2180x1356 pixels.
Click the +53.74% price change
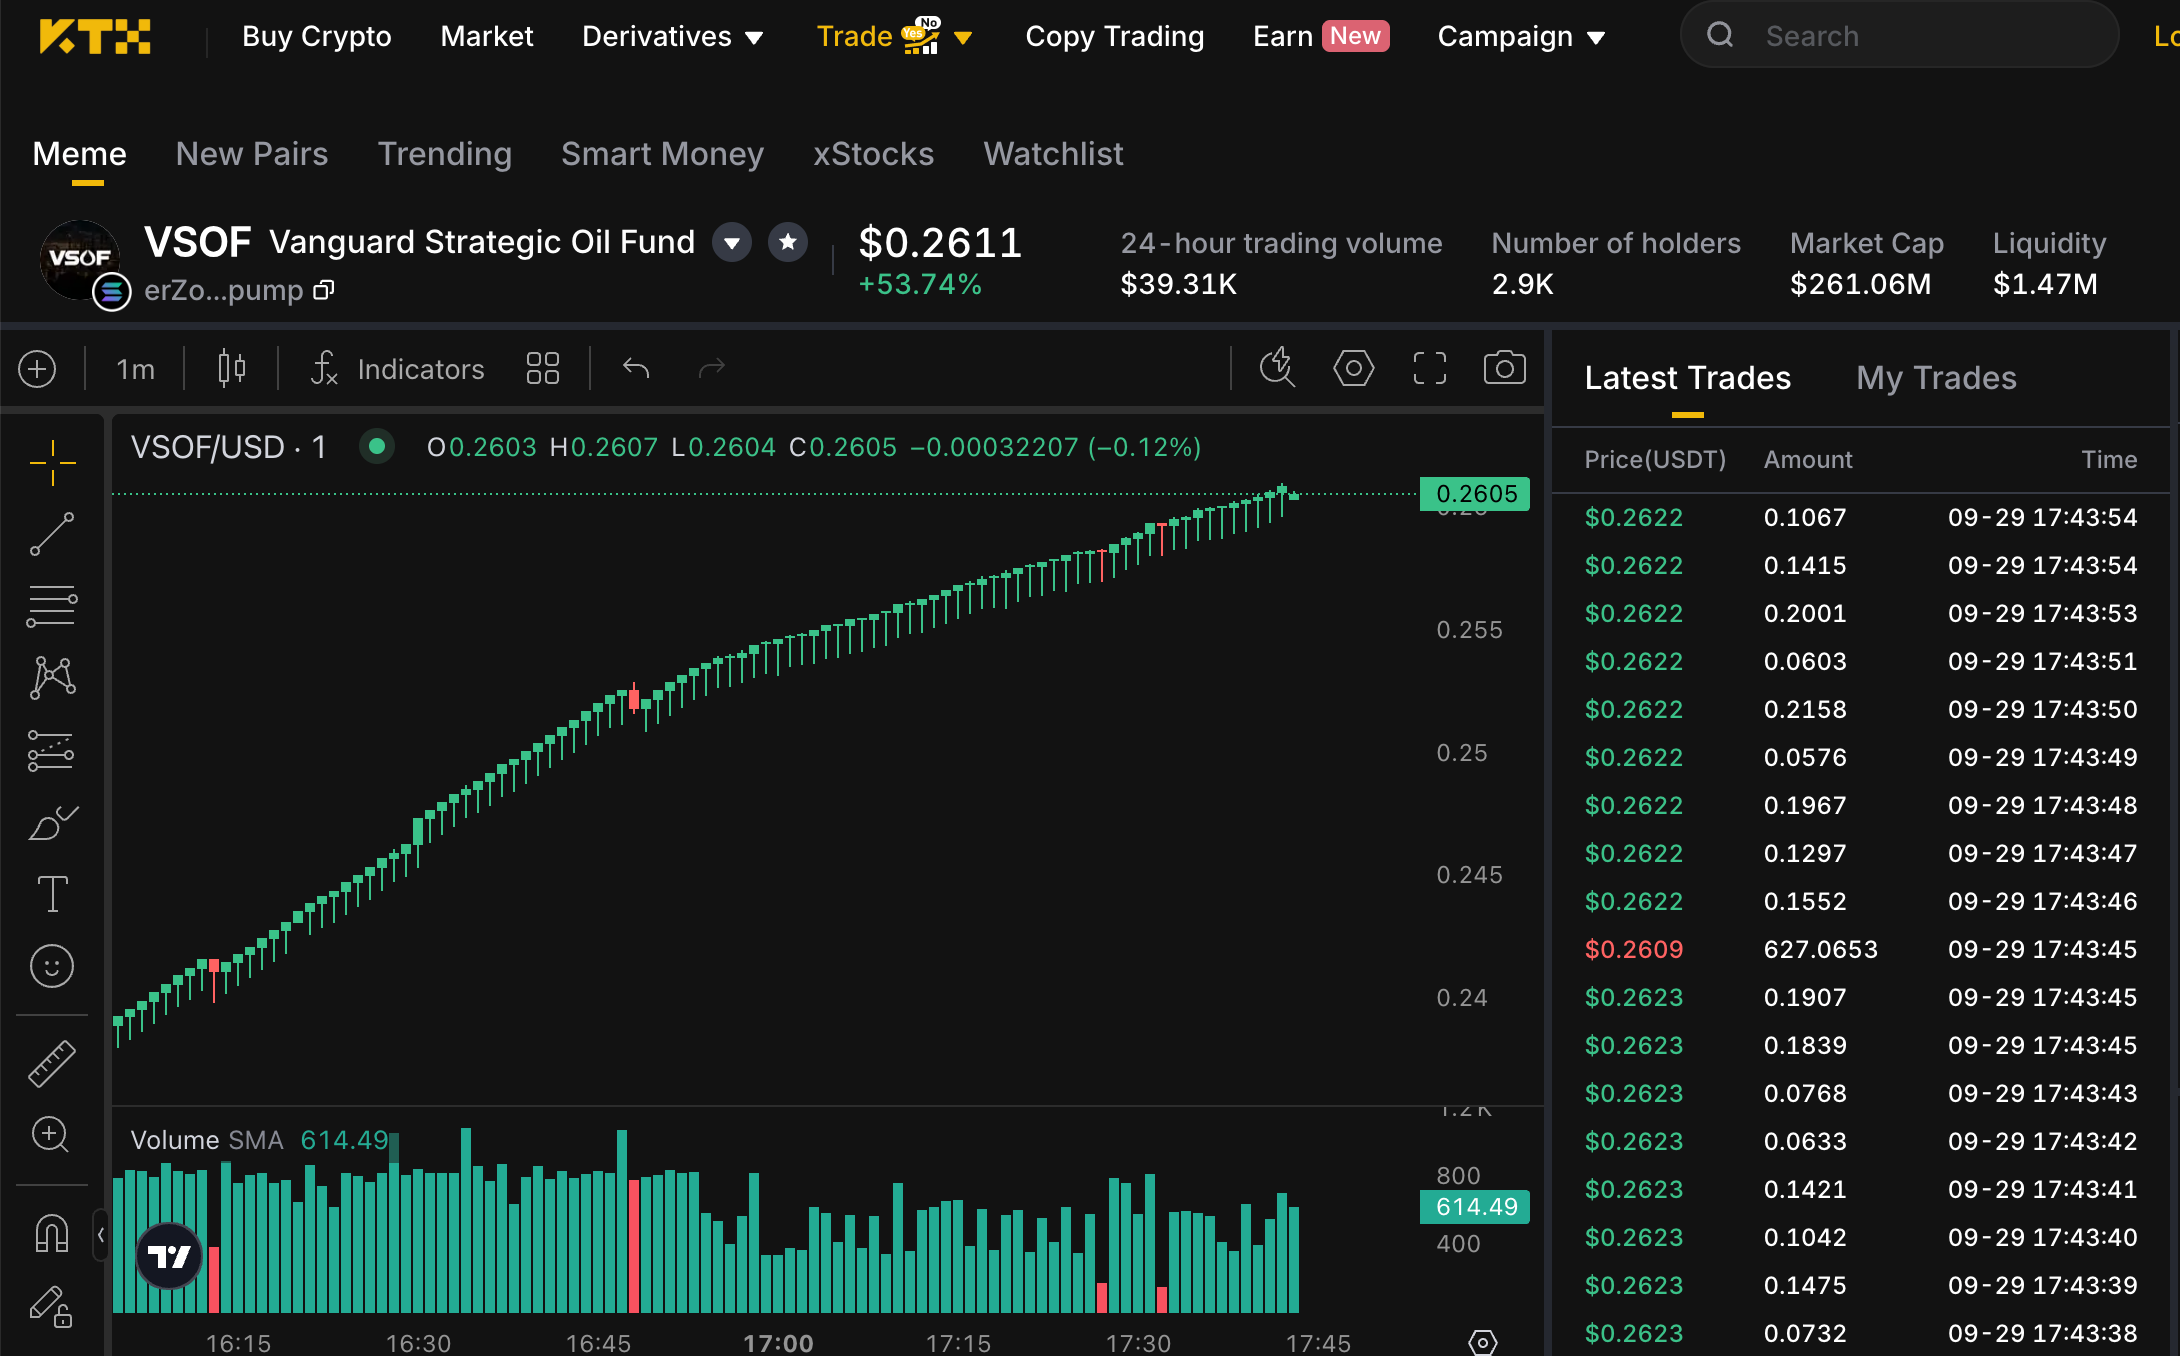coord(920,284)
